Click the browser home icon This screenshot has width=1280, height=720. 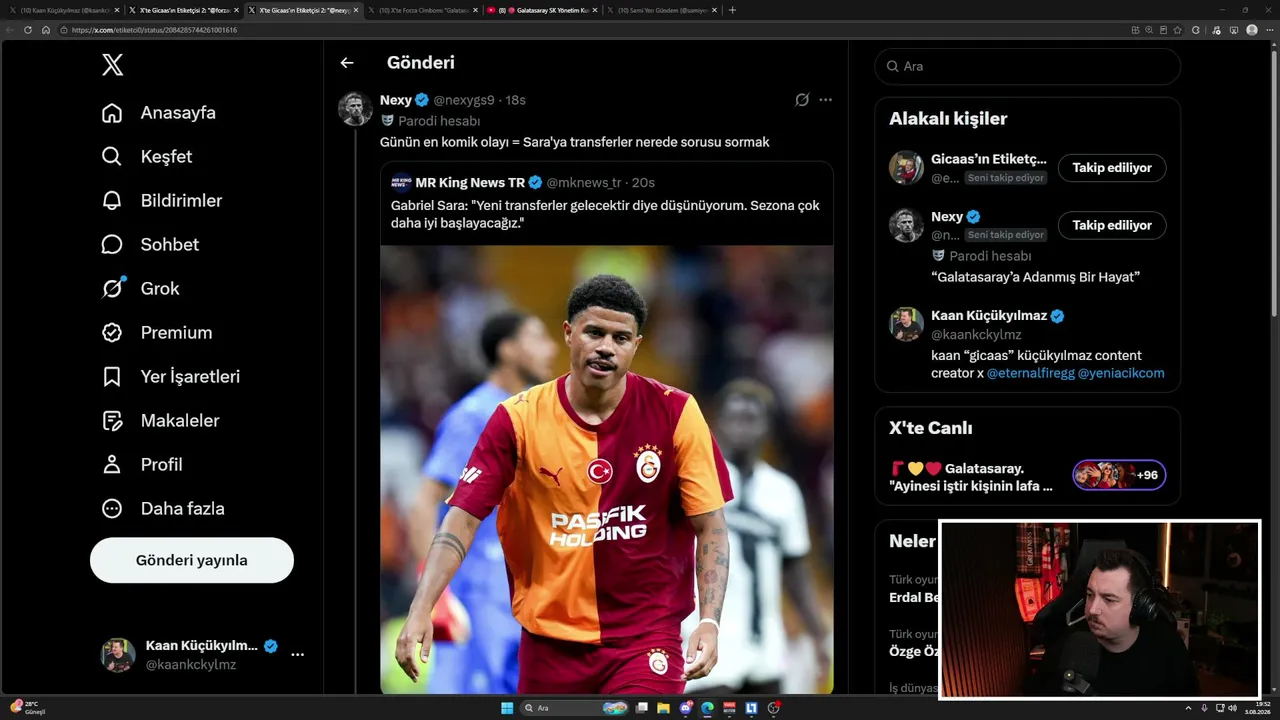[x=46, y=30]
